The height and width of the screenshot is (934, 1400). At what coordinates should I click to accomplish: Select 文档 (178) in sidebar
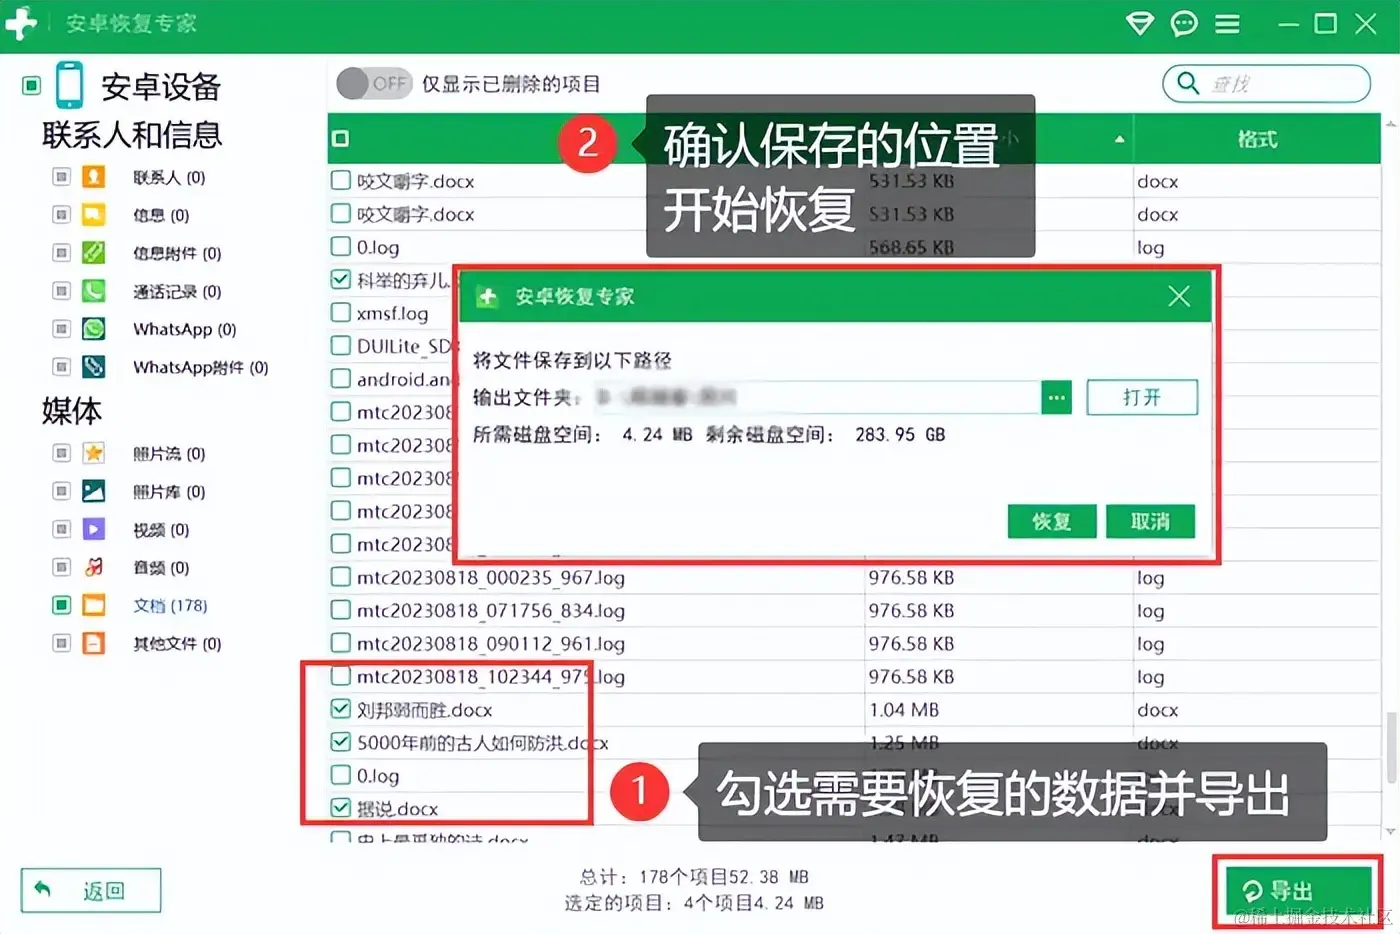pyautogui.click(x=170, y=606)
